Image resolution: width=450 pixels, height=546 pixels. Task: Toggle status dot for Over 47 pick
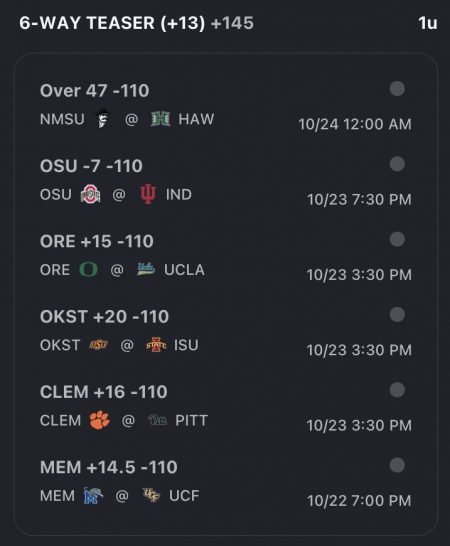(x=397, y=88)
